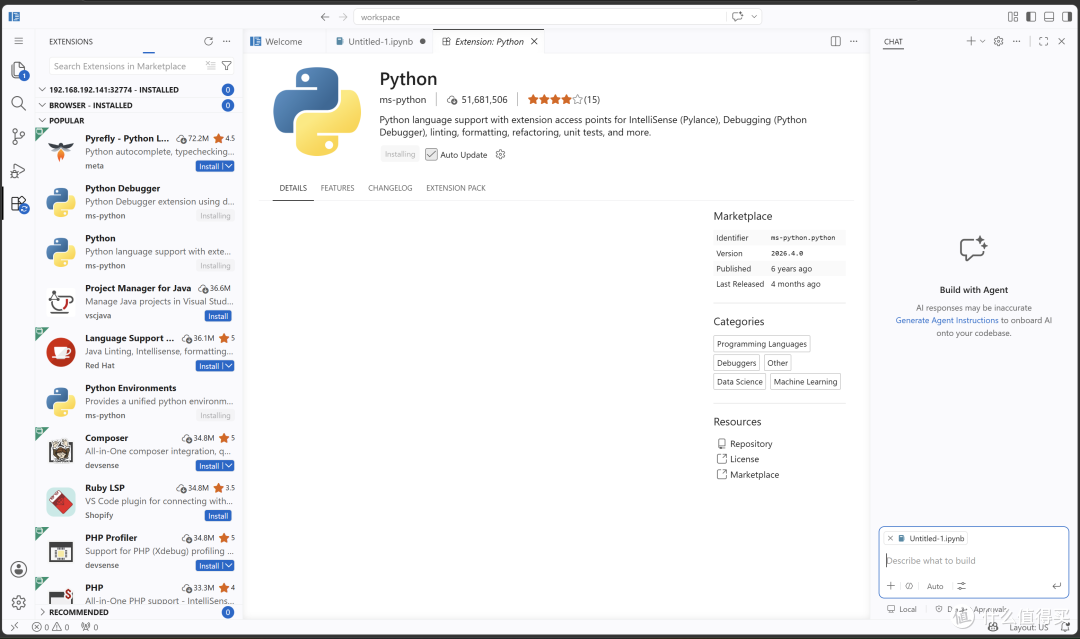Open Source Control view icon
This screenshot has height=639, width=1080.
click(19, 136)
